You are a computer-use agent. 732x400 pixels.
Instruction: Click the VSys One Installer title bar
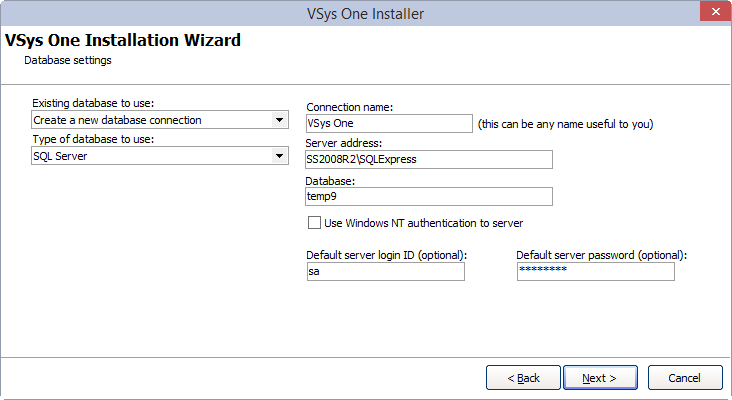click(365, 14)
